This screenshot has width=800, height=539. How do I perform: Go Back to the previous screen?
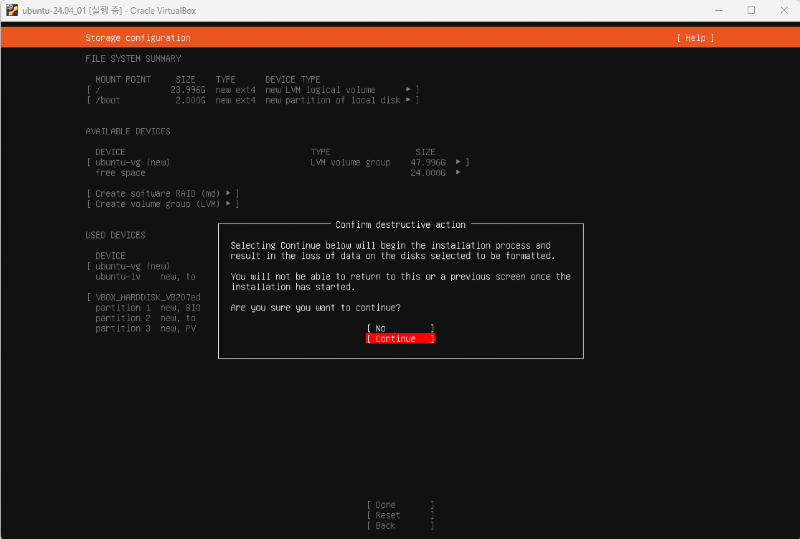400,526
